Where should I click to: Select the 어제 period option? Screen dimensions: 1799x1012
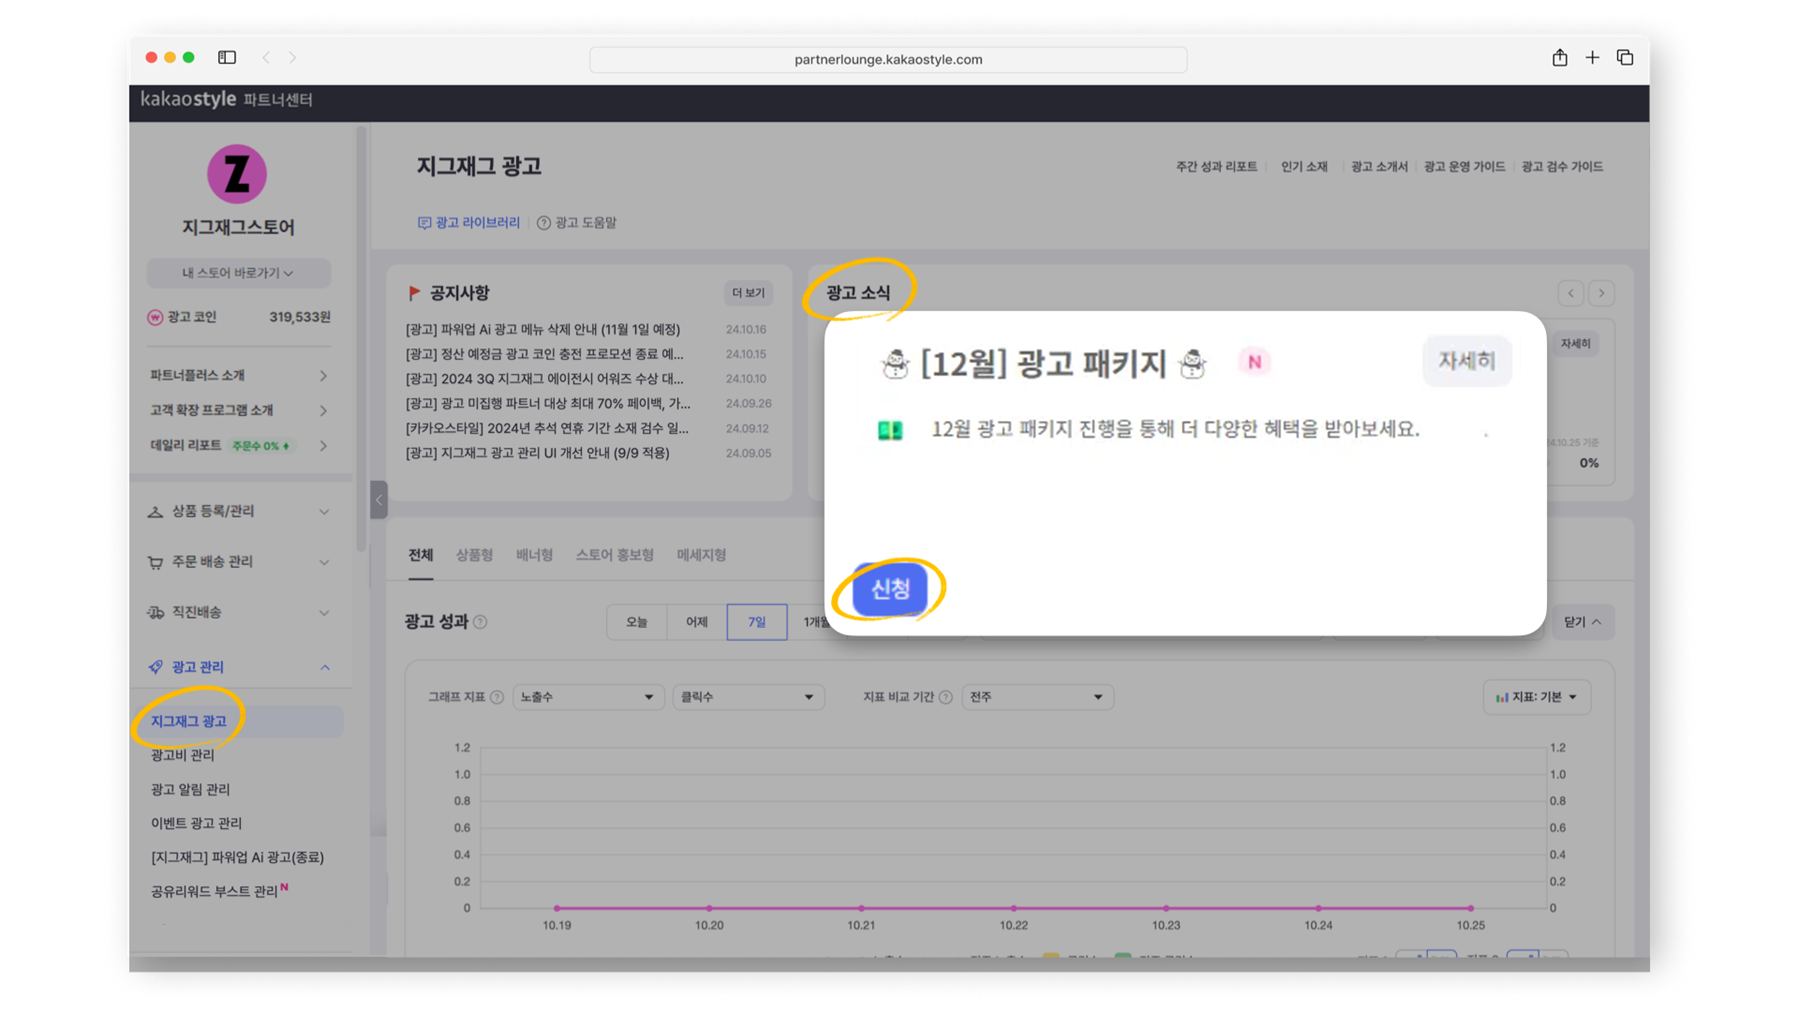click(x=697, y=622)
